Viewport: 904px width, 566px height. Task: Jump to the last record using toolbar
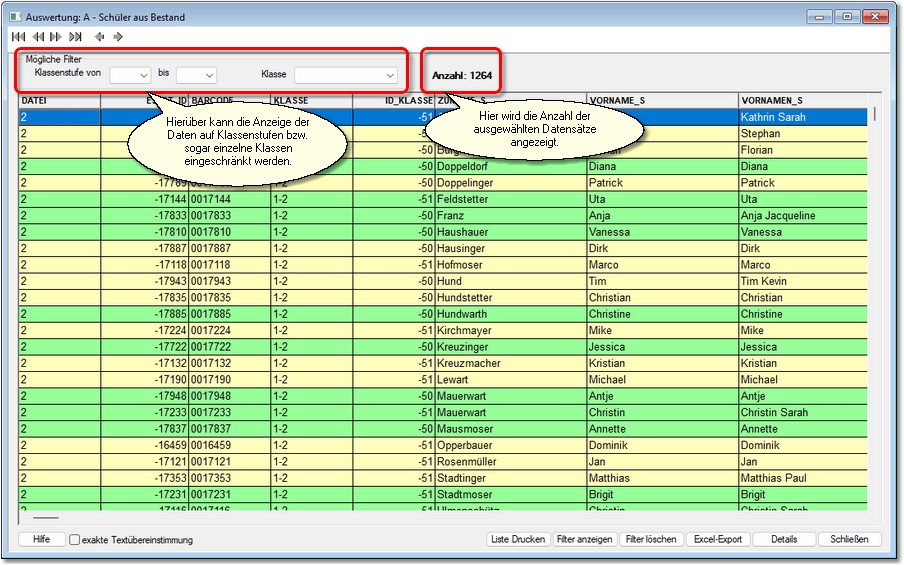click(x=75, y=37)
